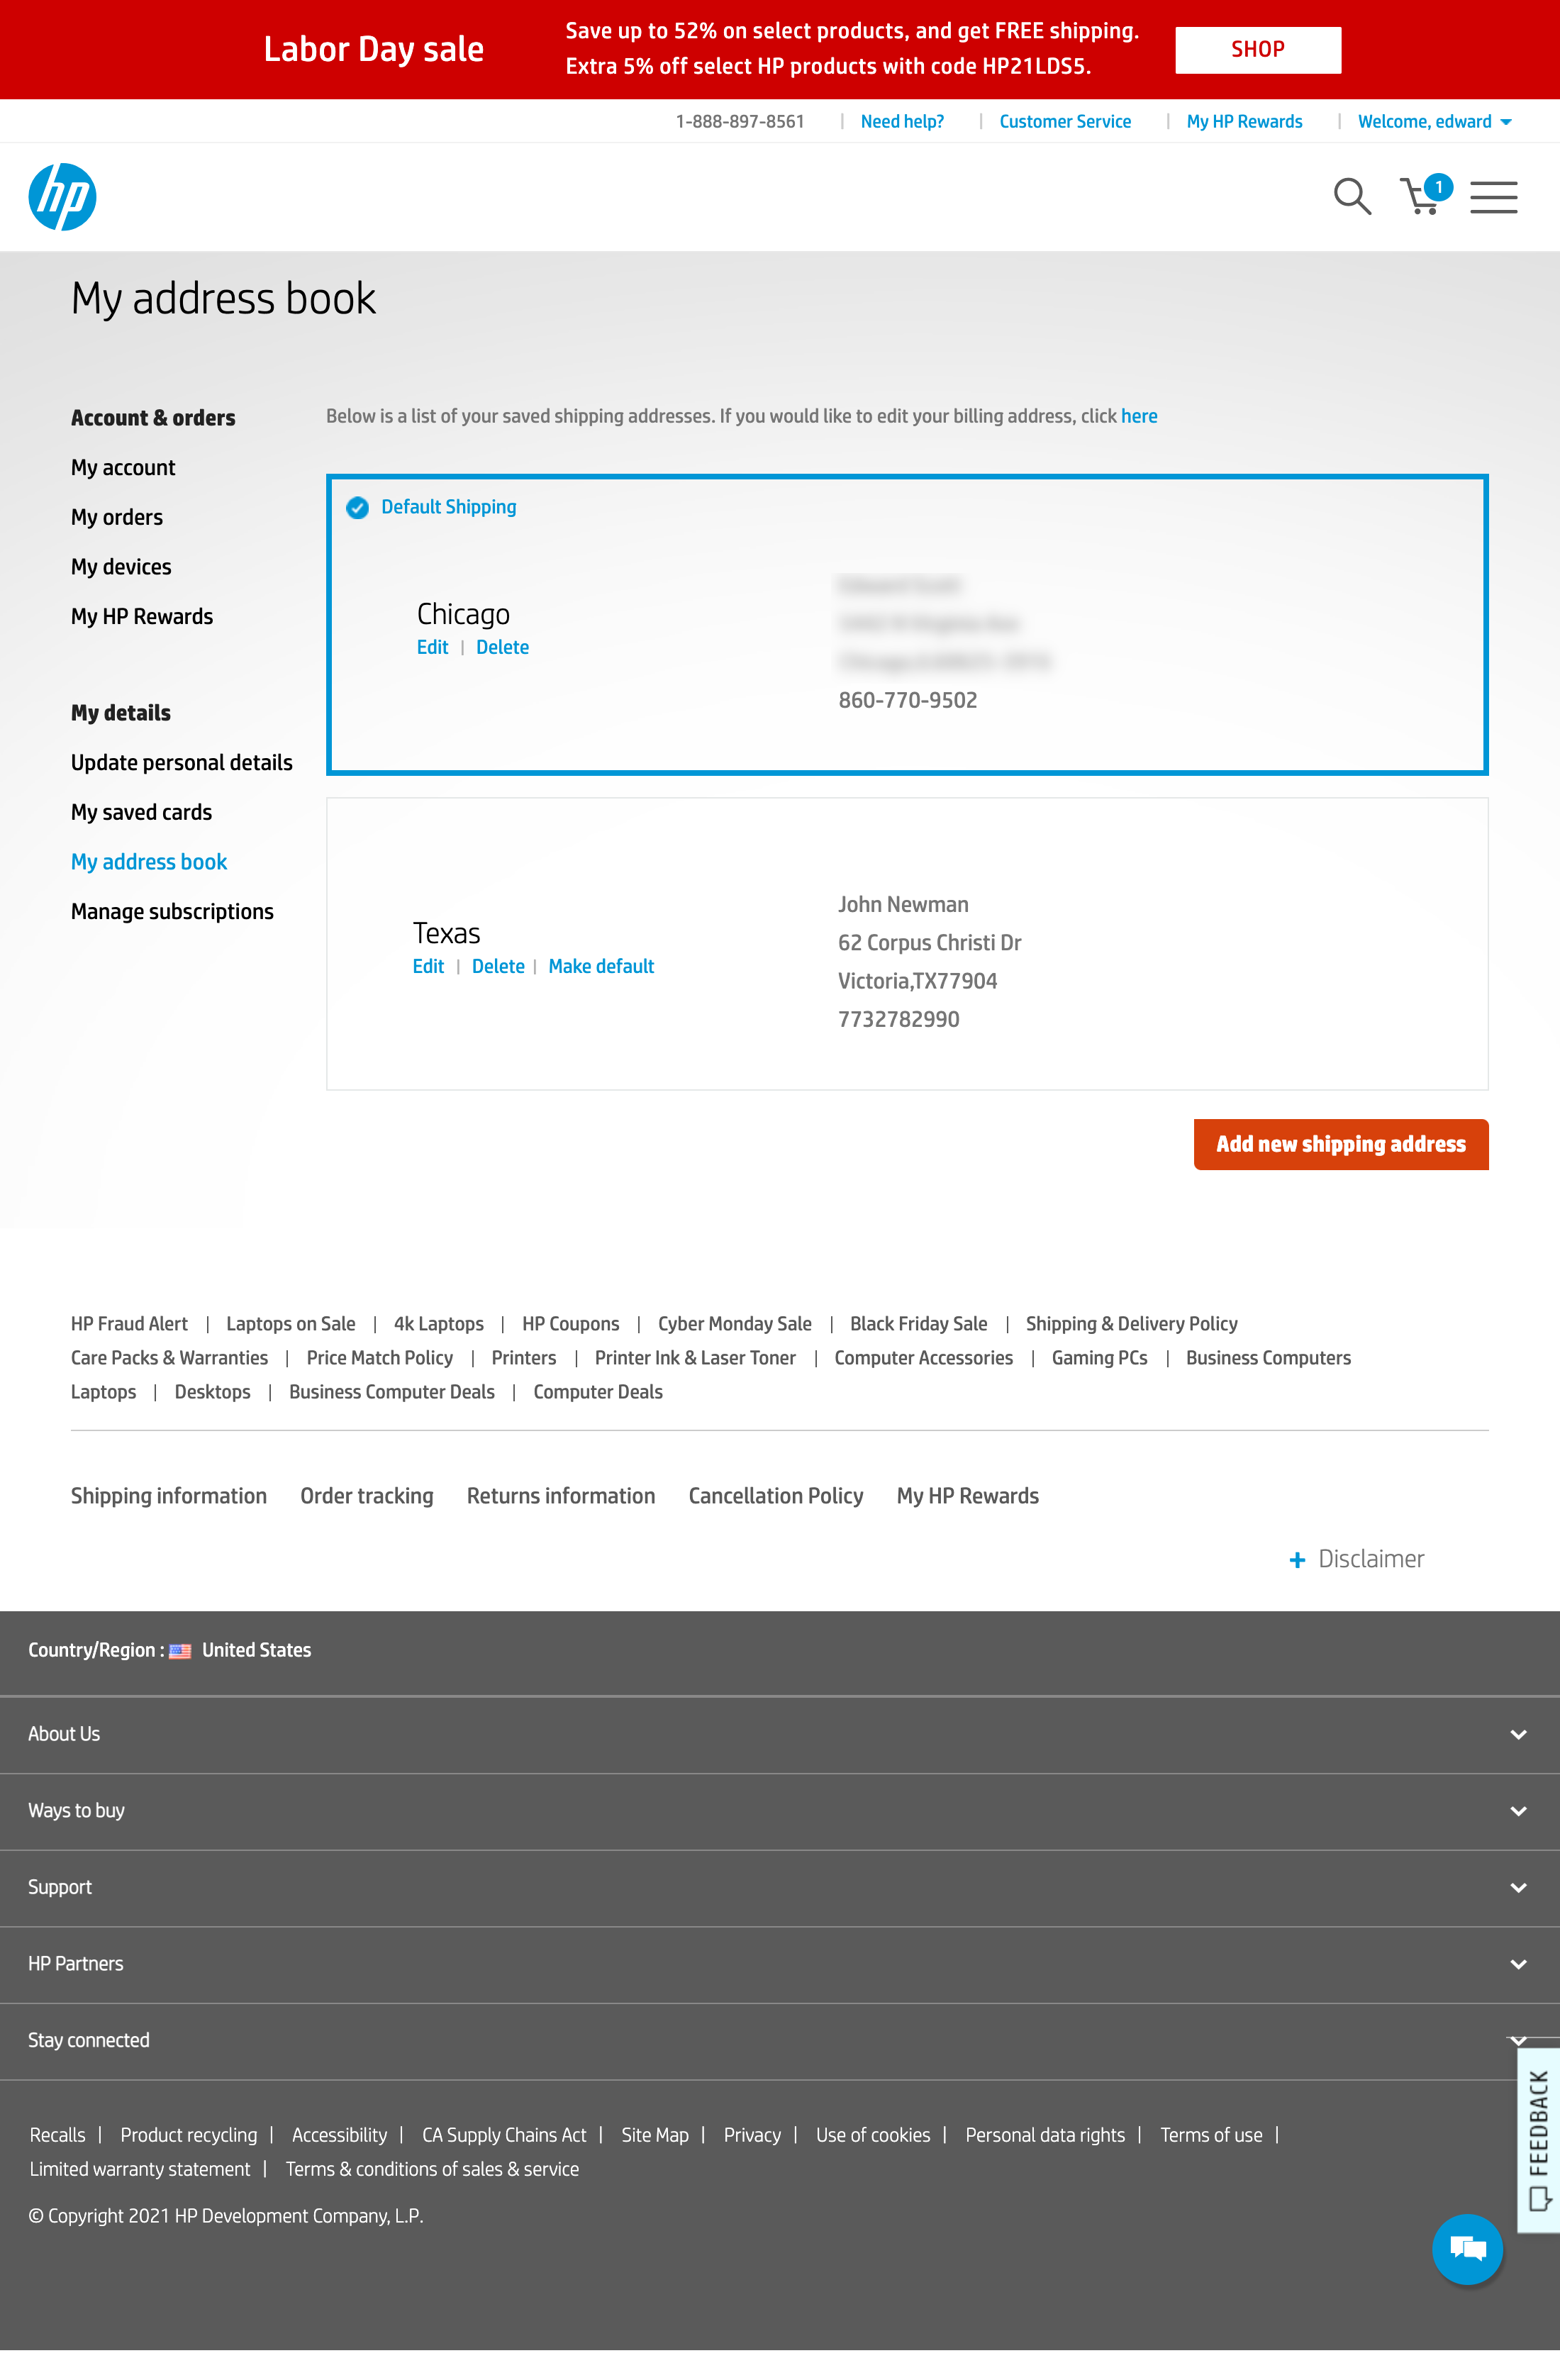The image size is (1560, 2380).
Task: Delete the Texas address
Action: point(498,967)
